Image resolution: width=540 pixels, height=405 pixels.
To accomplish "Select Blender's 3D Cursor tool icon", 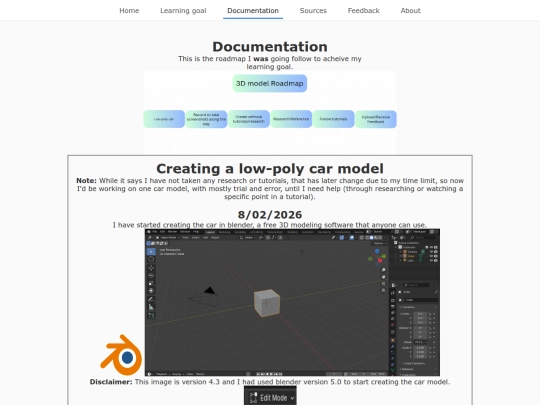I will click(151, 259).
